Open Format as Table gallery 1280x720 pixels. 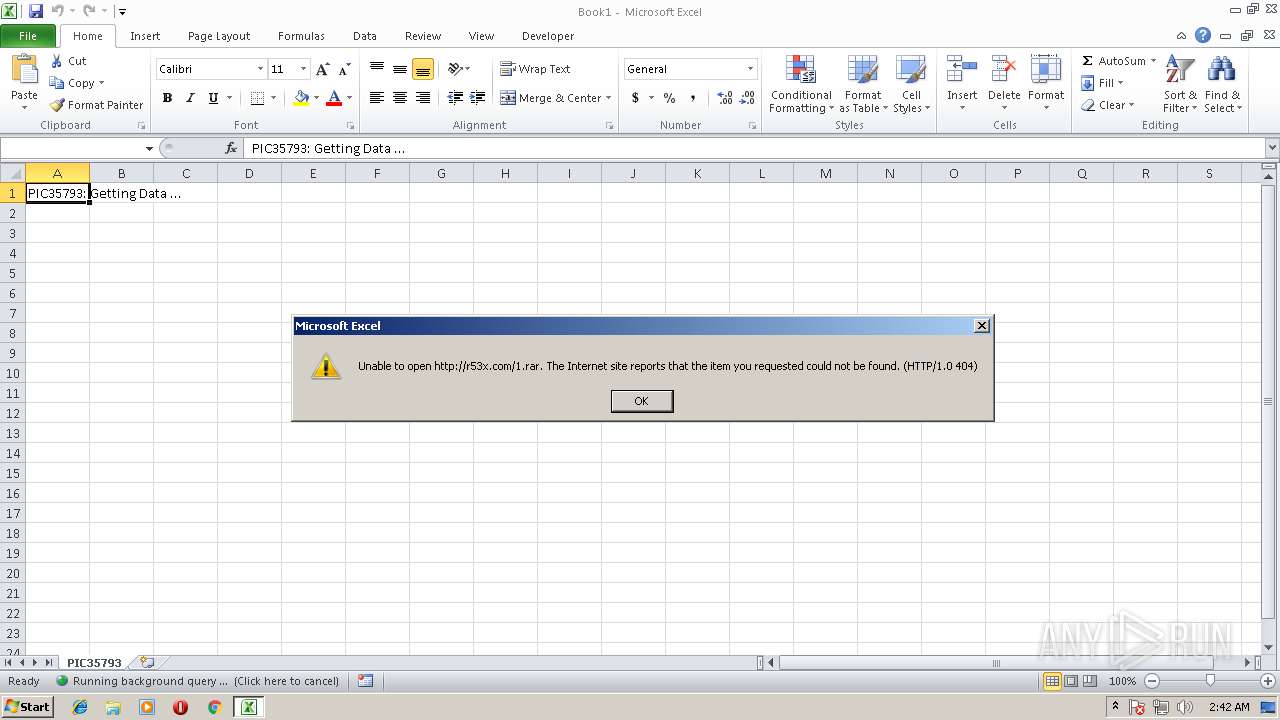[863, 85]
